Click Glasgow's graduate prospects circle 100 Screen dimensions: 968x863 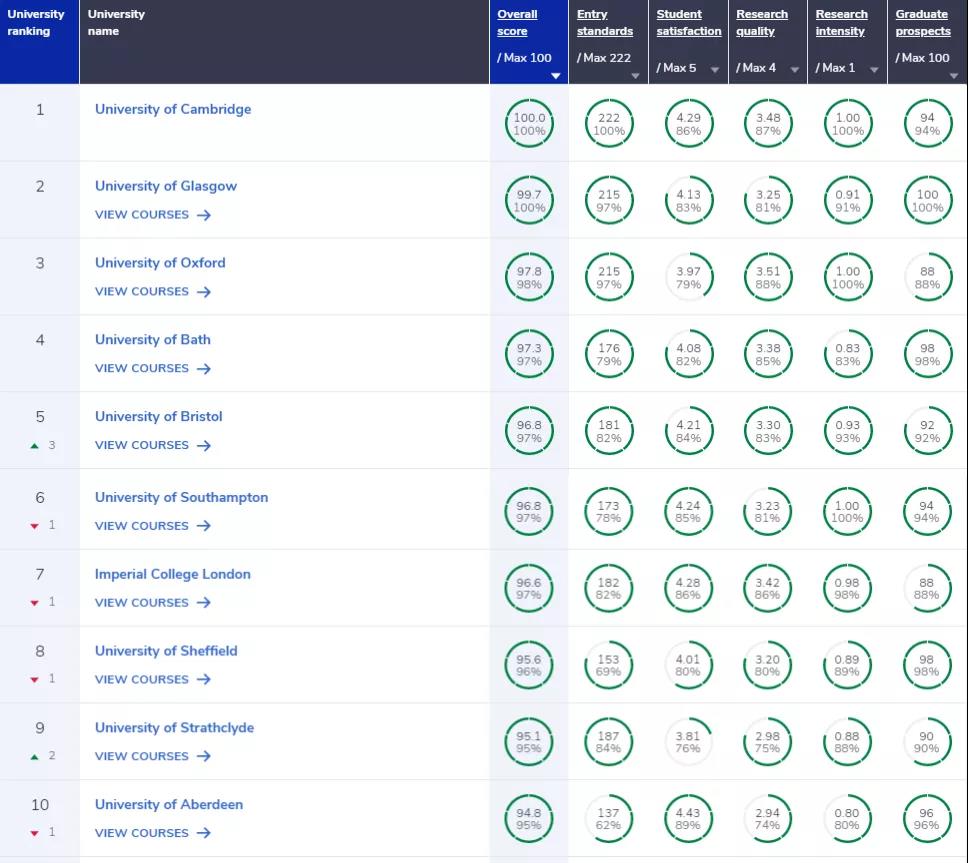pos(927,201)
